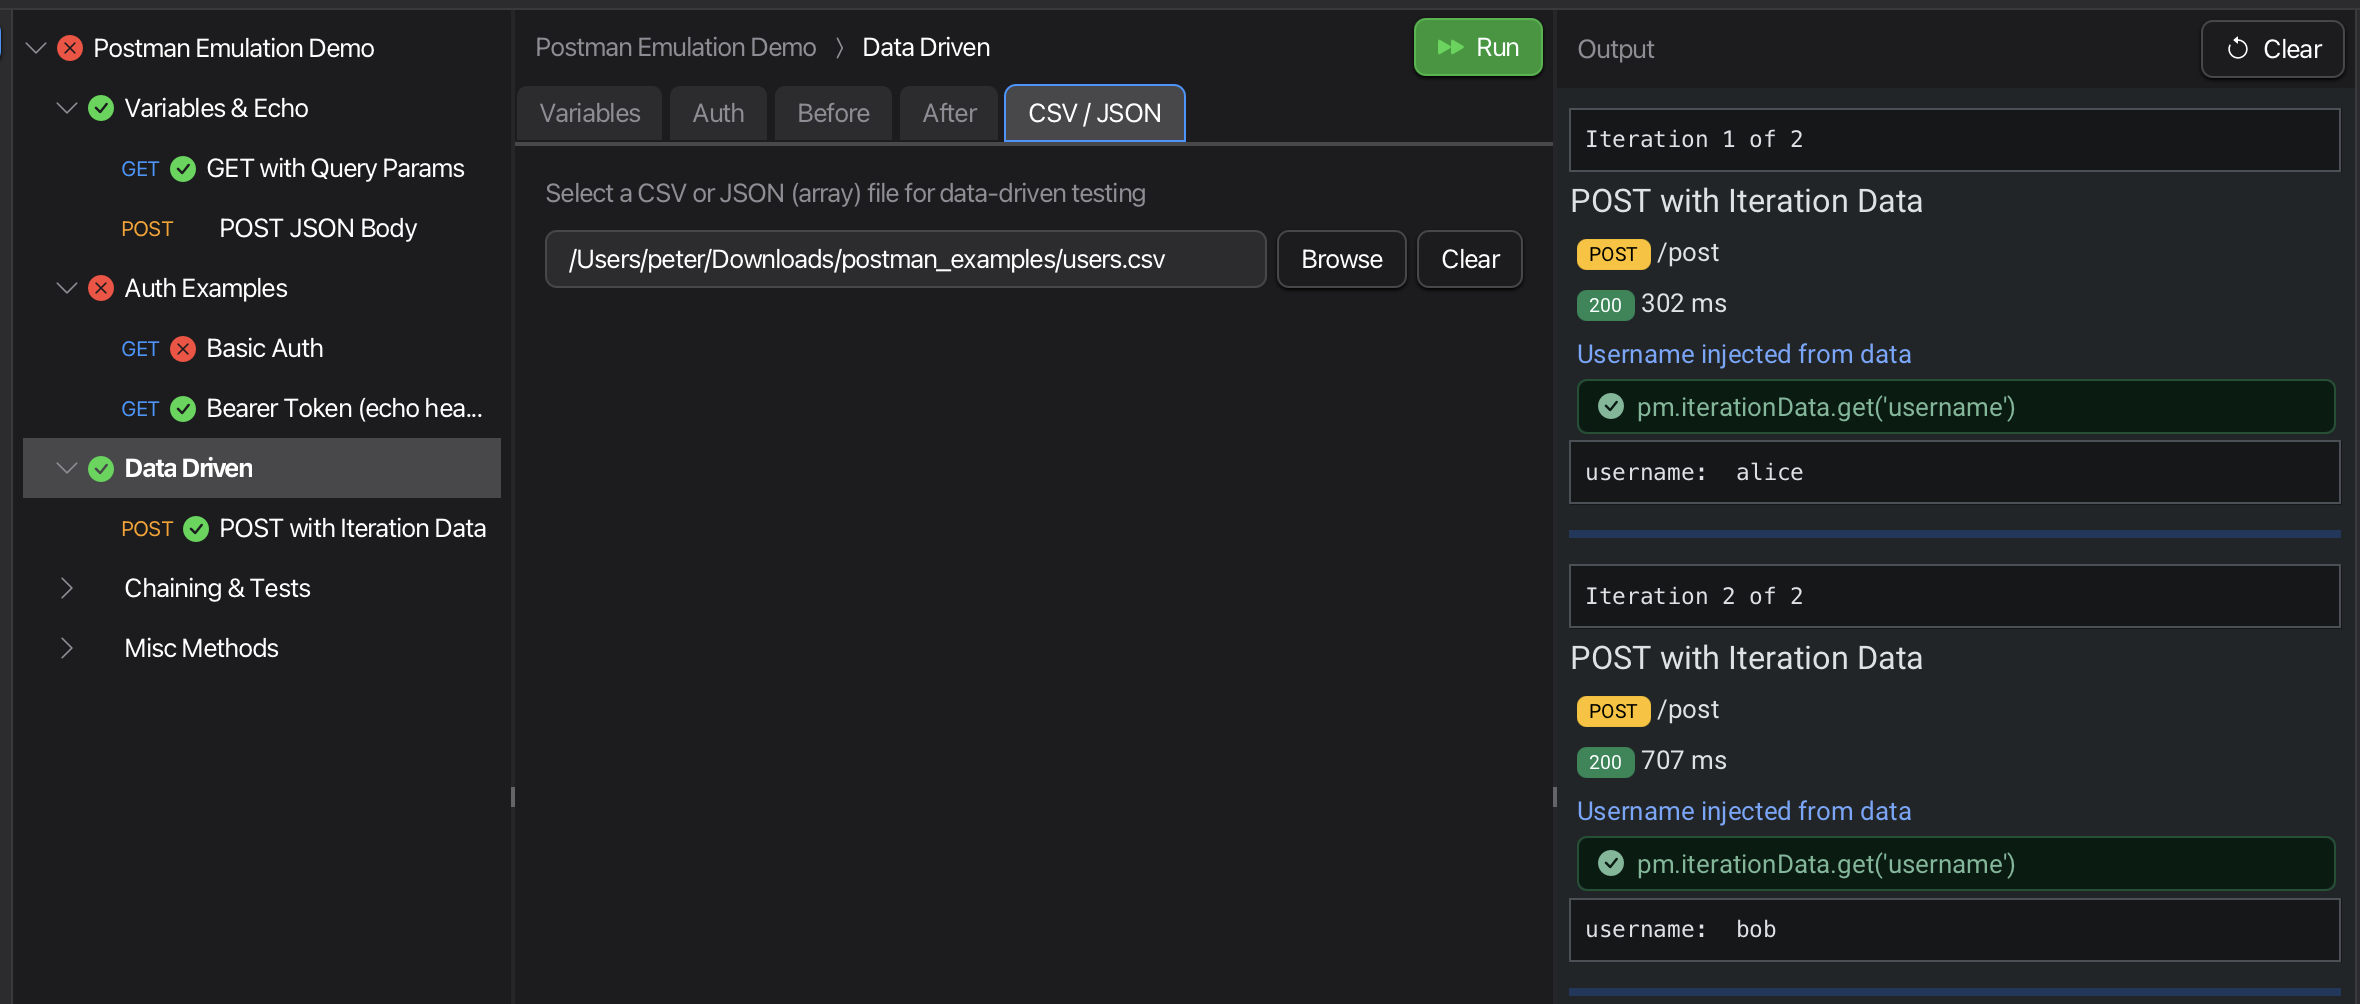Click the green checkmark in the pm.iterationData test result
The width and height of the screenshot is (2360, 1004).
click(x=1612, y=407)
